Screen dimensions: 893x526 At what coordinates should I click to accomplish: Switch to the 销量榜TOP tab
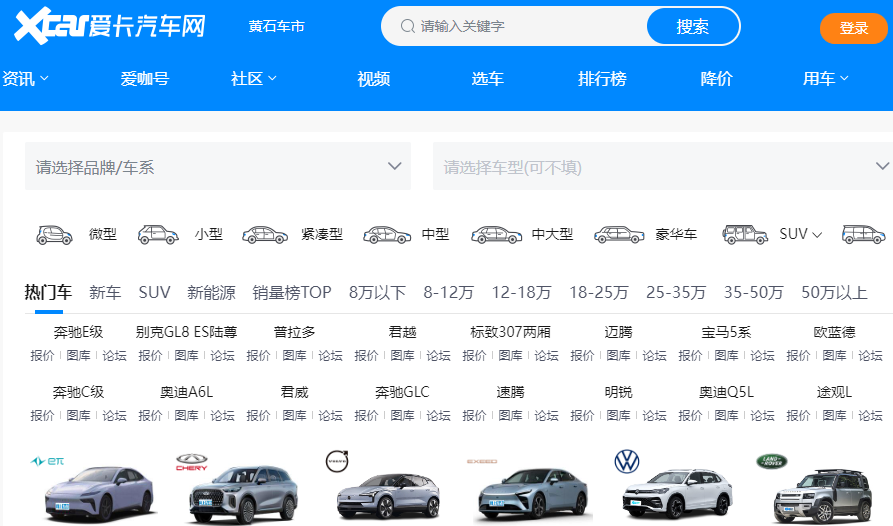pyautogui.click(x=292, y=293)
